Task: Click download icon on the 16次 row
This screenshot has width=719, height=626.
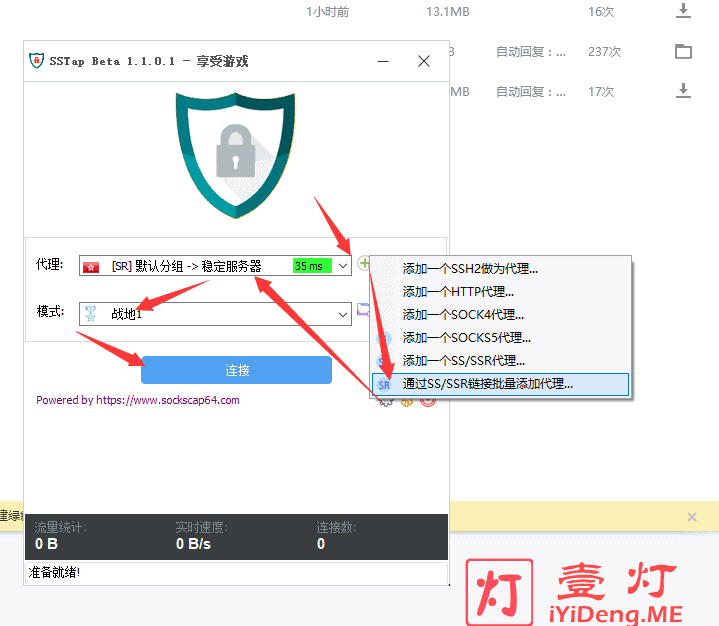Action: (x=683, y=11)
